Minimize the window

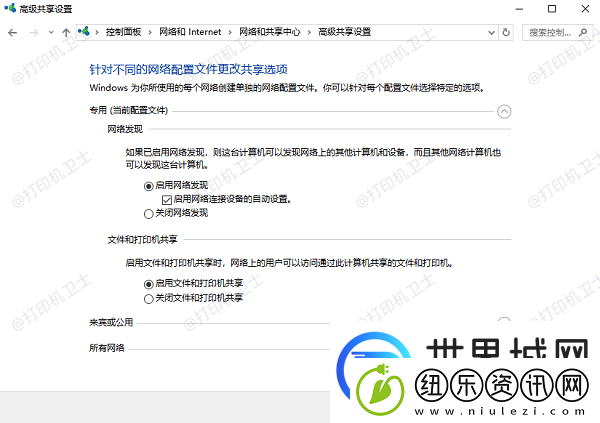click(x=519, y=9)
